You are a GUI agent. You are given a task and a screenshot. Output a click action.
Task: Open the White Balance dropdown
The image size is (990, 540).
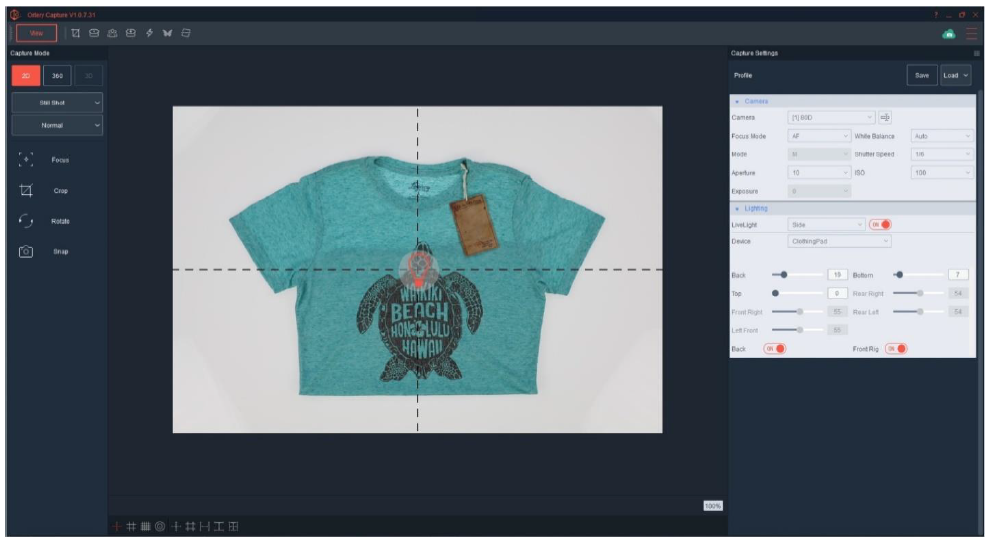click(x=941, y=136)
